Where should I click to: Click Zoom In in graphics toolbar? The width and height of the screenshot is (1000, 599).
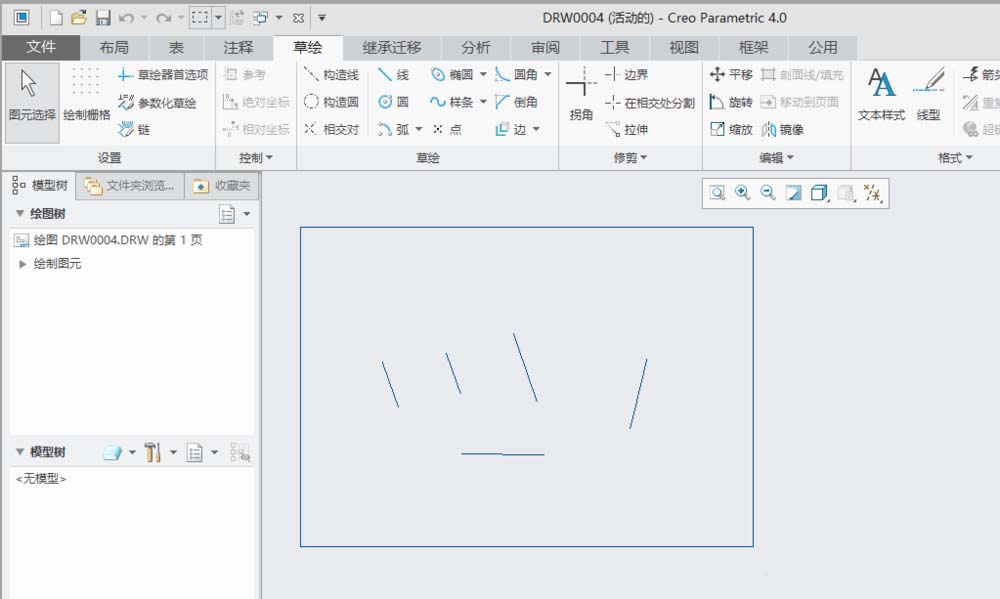[x=743, y=193]
